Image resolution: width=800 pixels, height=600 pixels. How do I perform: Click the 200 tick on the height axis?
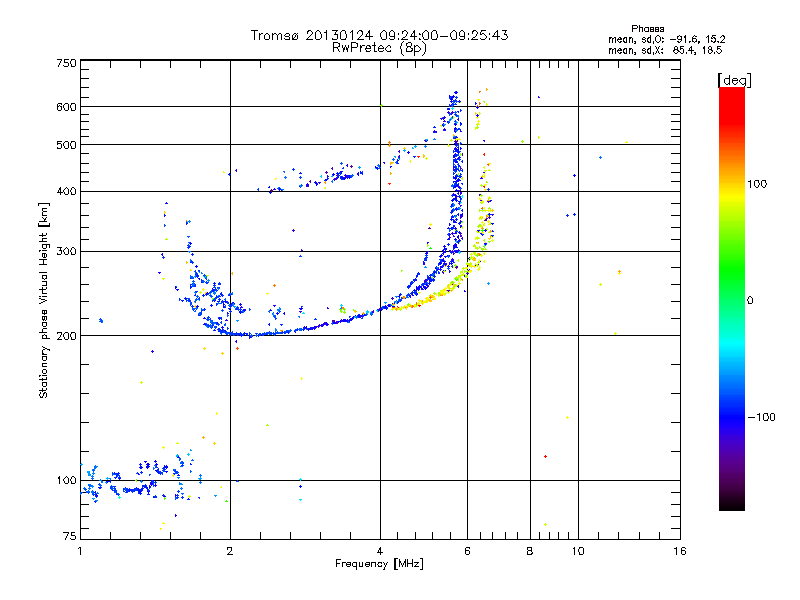pyautogui.click(x=66, y=336)
